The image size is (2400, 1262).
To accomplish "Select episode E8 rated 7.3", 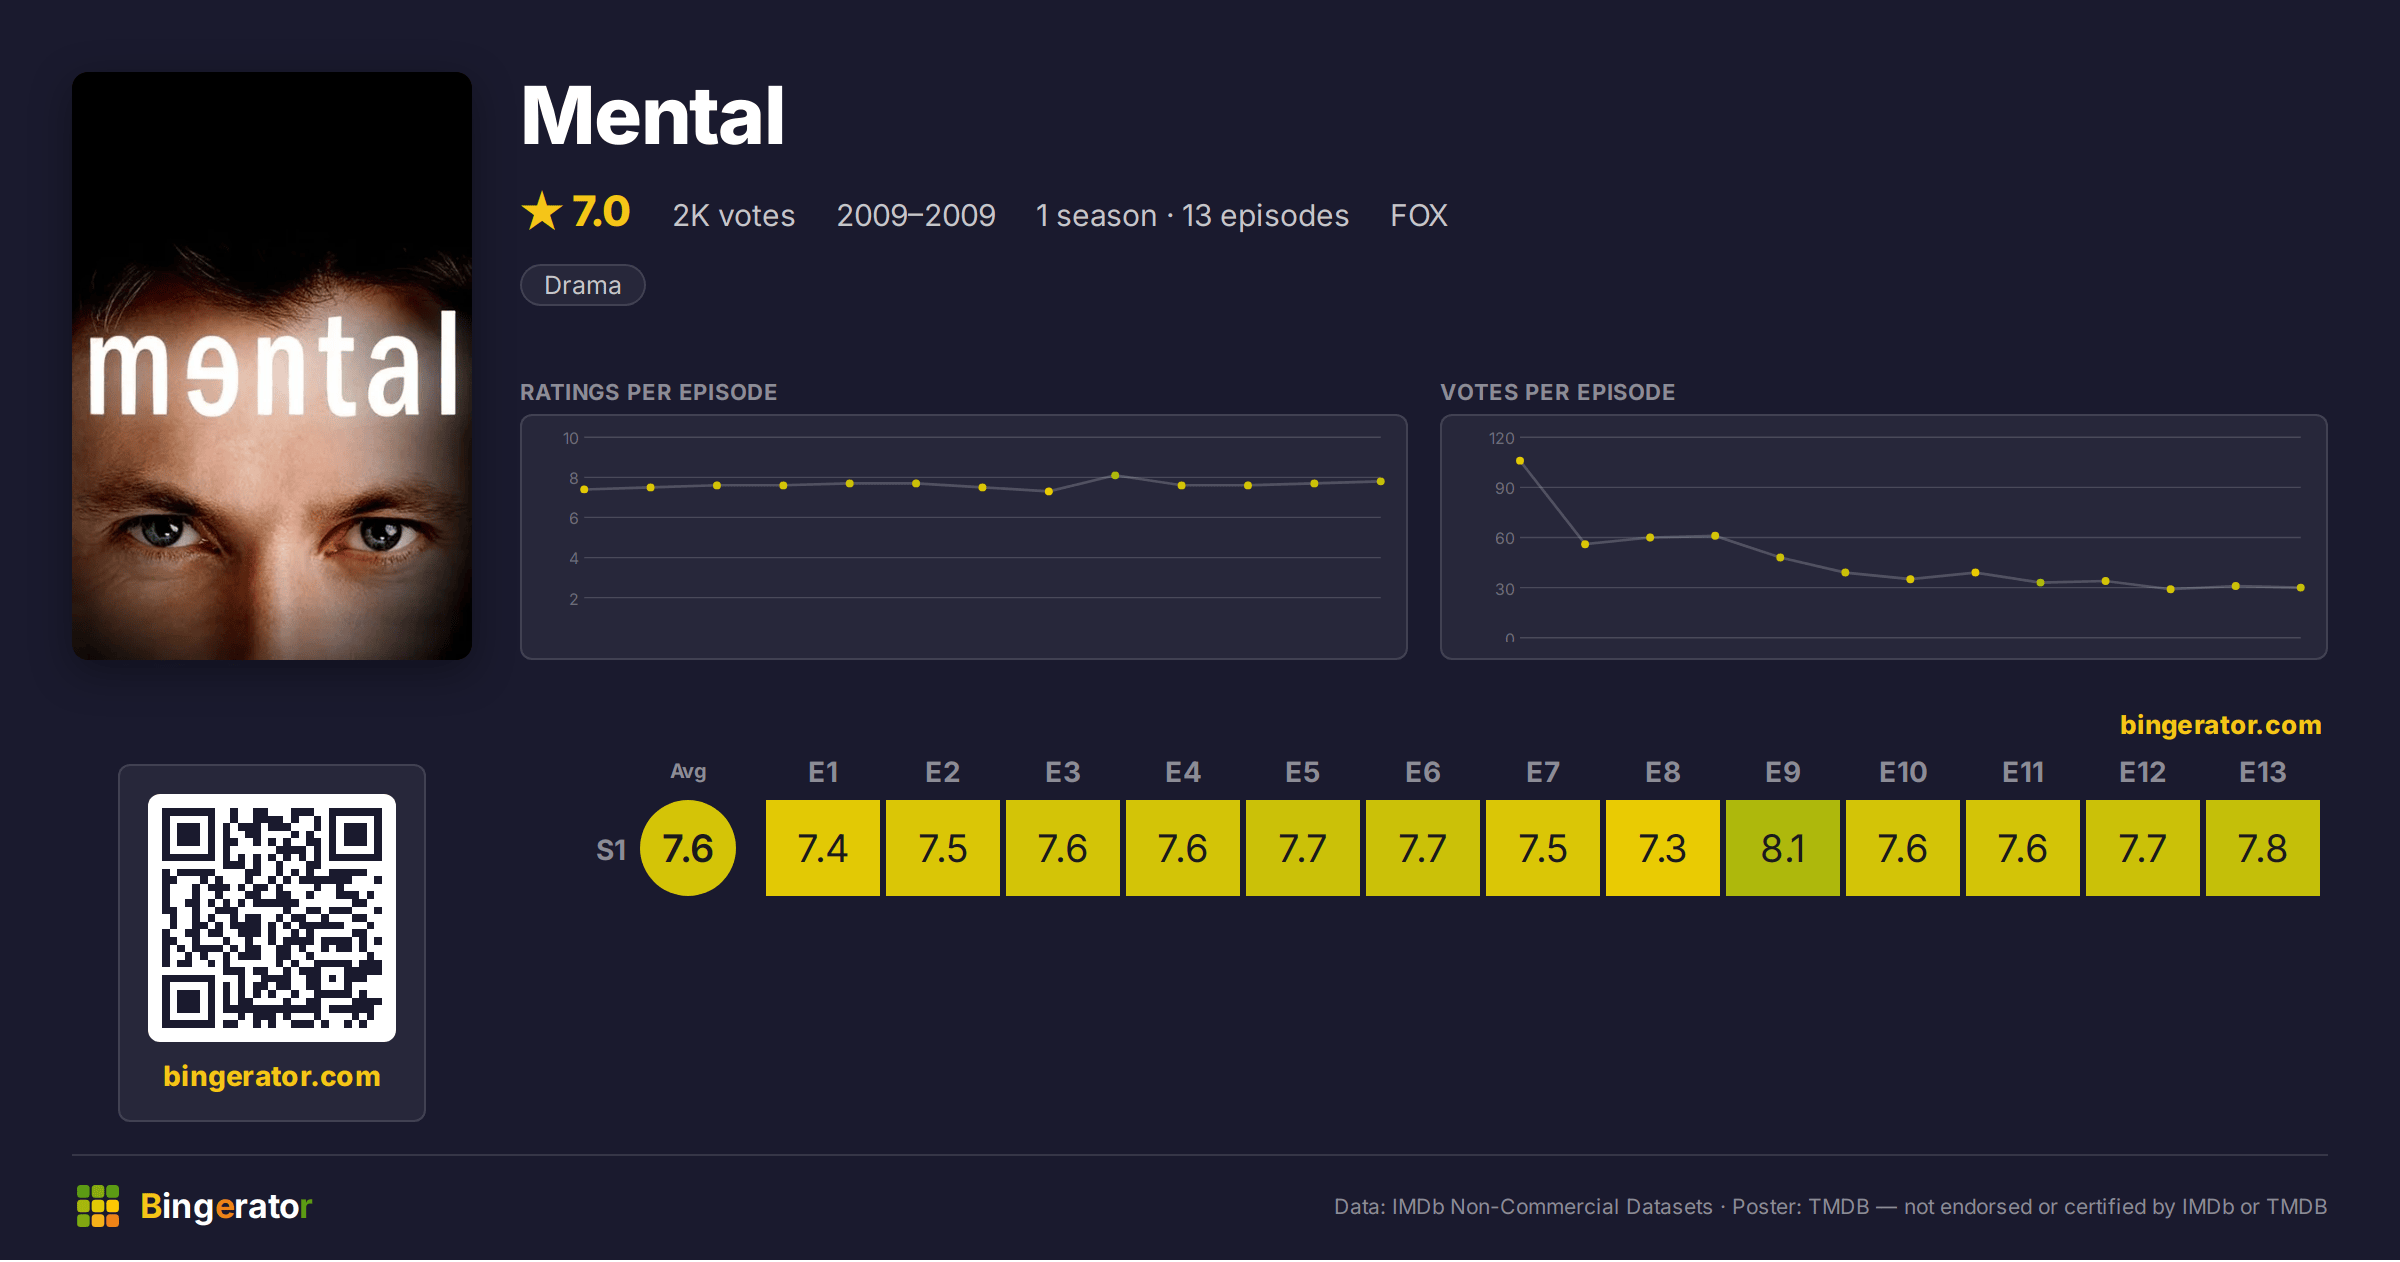I will 1663,848.
